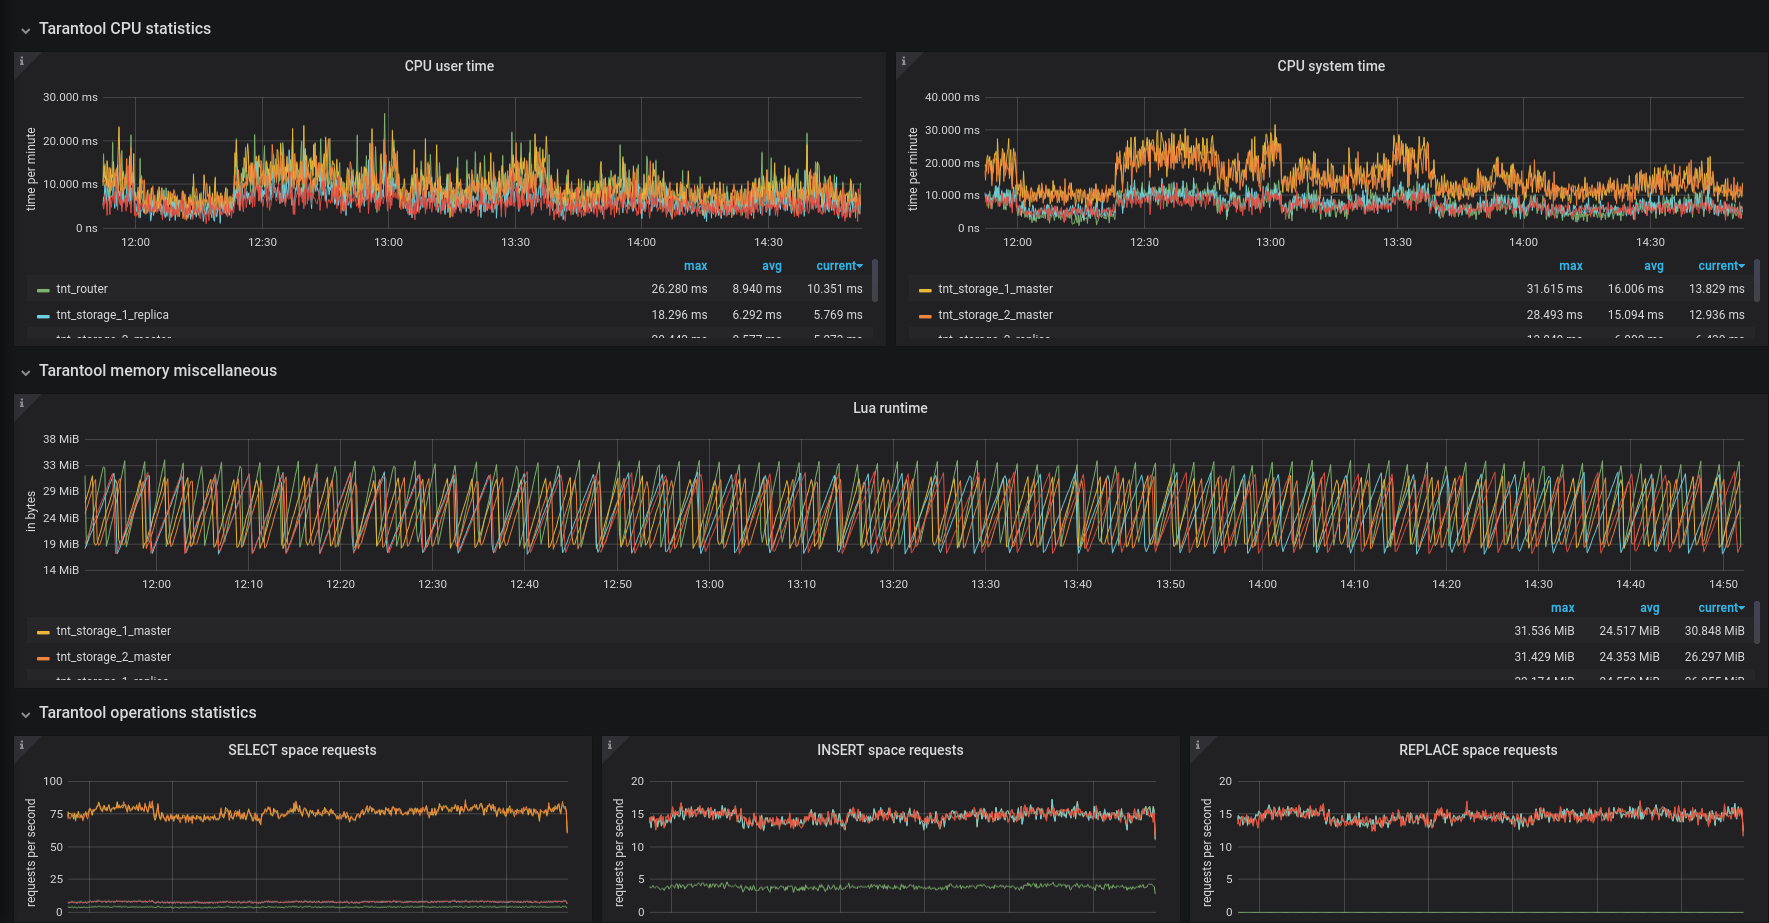Click the Lua runtime legend scrollbar
Image resolution: width=1769 pixels, height=923 pixels.
[x=1757, y=622]
